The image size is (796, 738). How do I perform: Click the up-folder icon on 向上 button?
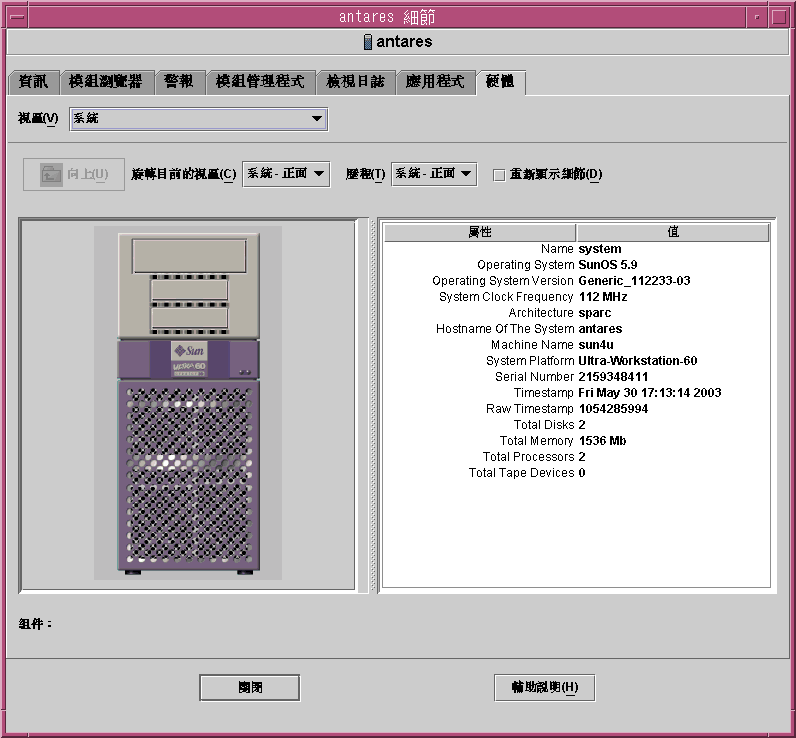[x=51, y=175]
